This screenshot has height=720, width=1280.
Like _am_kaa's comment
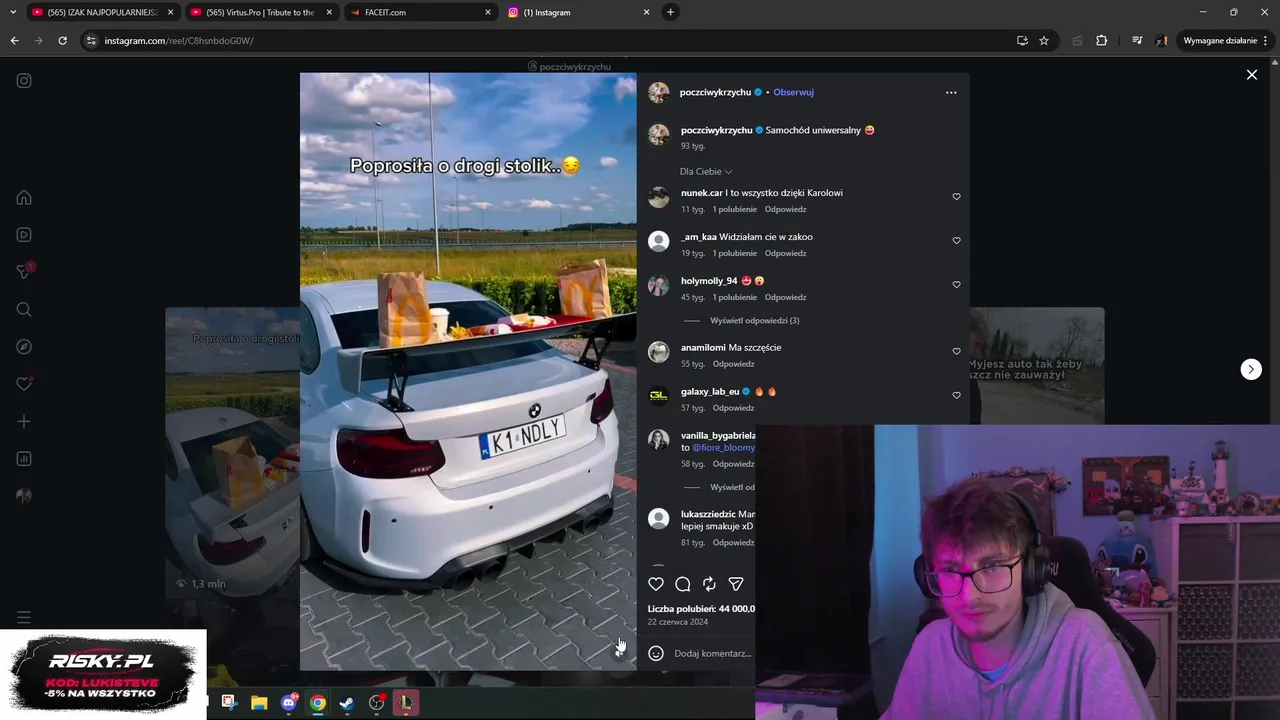point(956,241)
